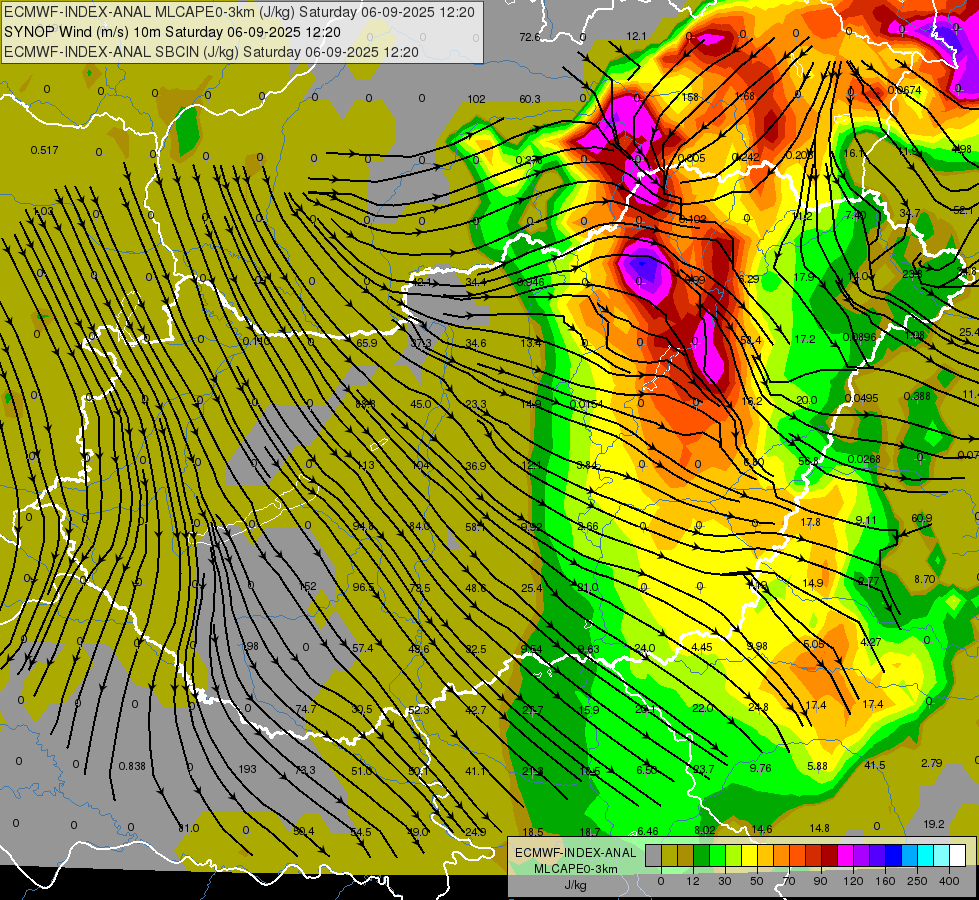This screenshot has width=979, height=900.
Task: Click the legend tick label 400
Action: coord(949,881)
